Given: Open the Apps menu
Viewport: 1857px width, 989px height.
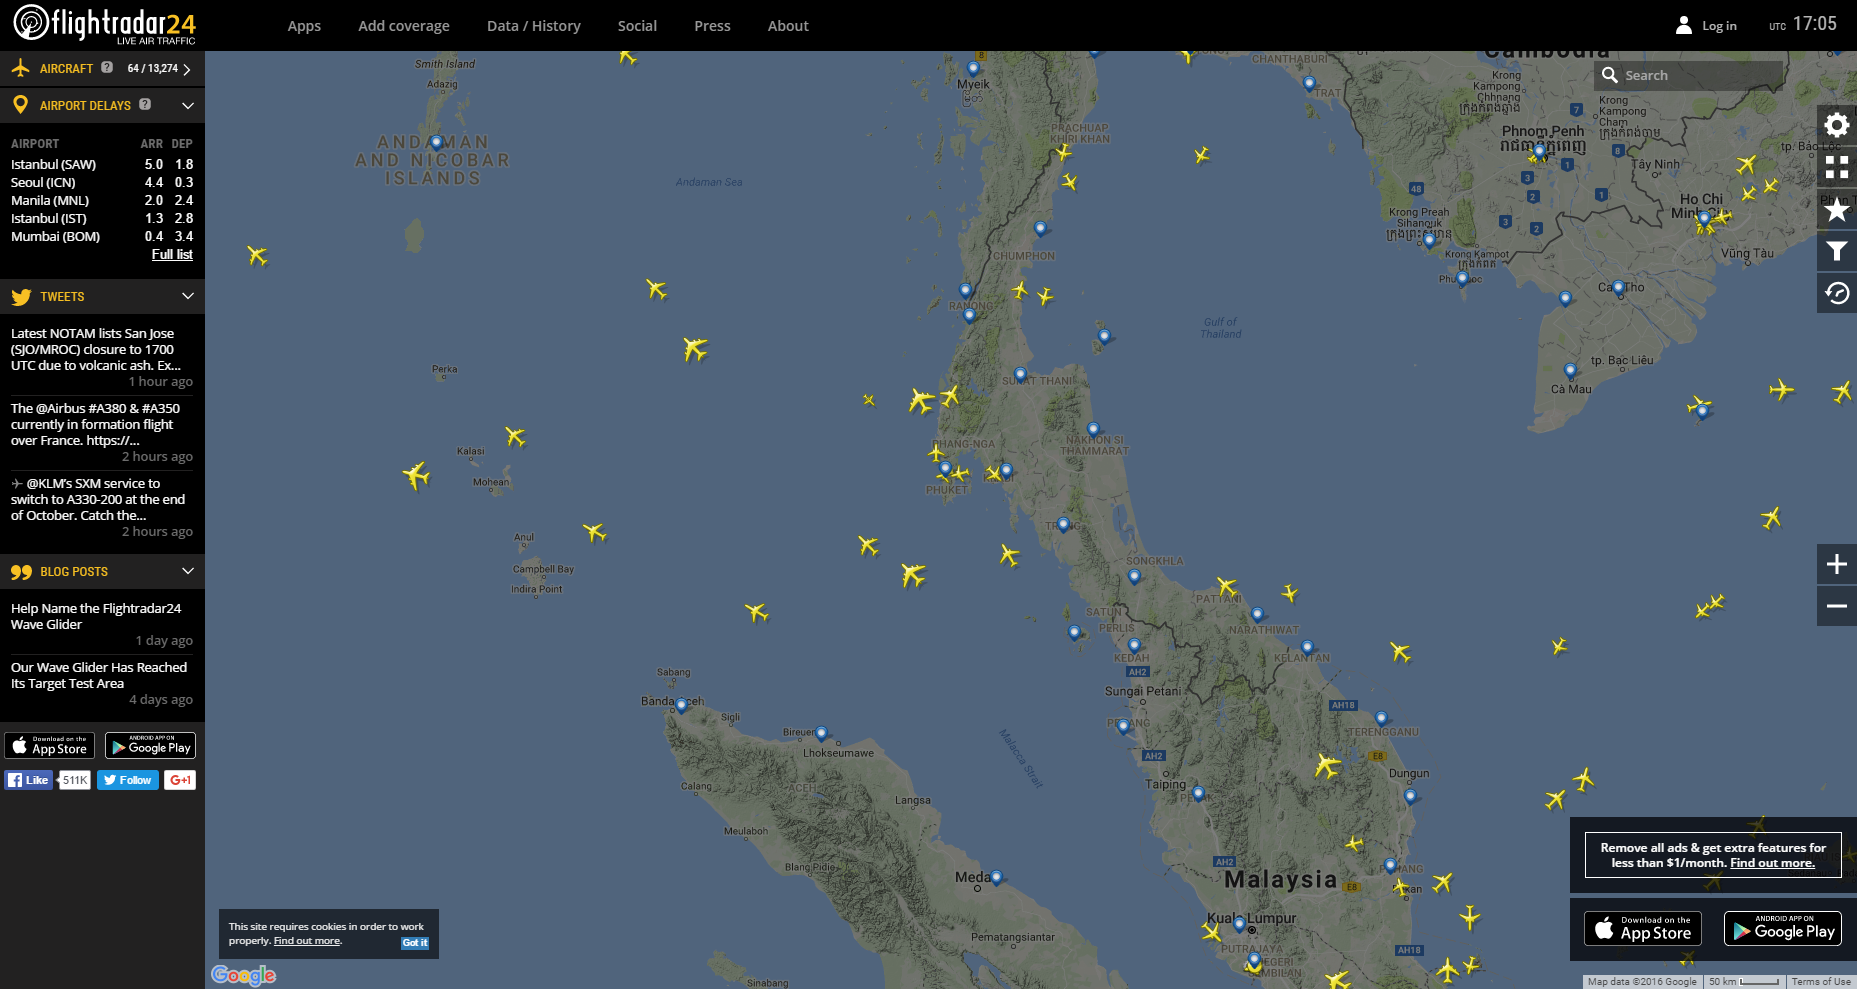Looking at the screenshot, I should (304, 26).
